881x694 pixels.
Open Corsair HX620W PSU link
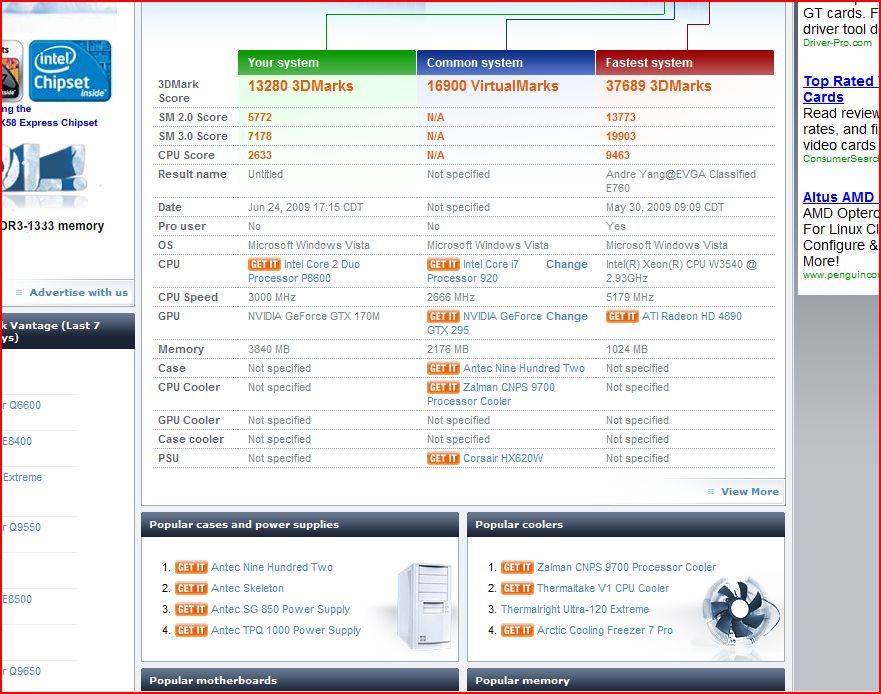pos(503,458)
